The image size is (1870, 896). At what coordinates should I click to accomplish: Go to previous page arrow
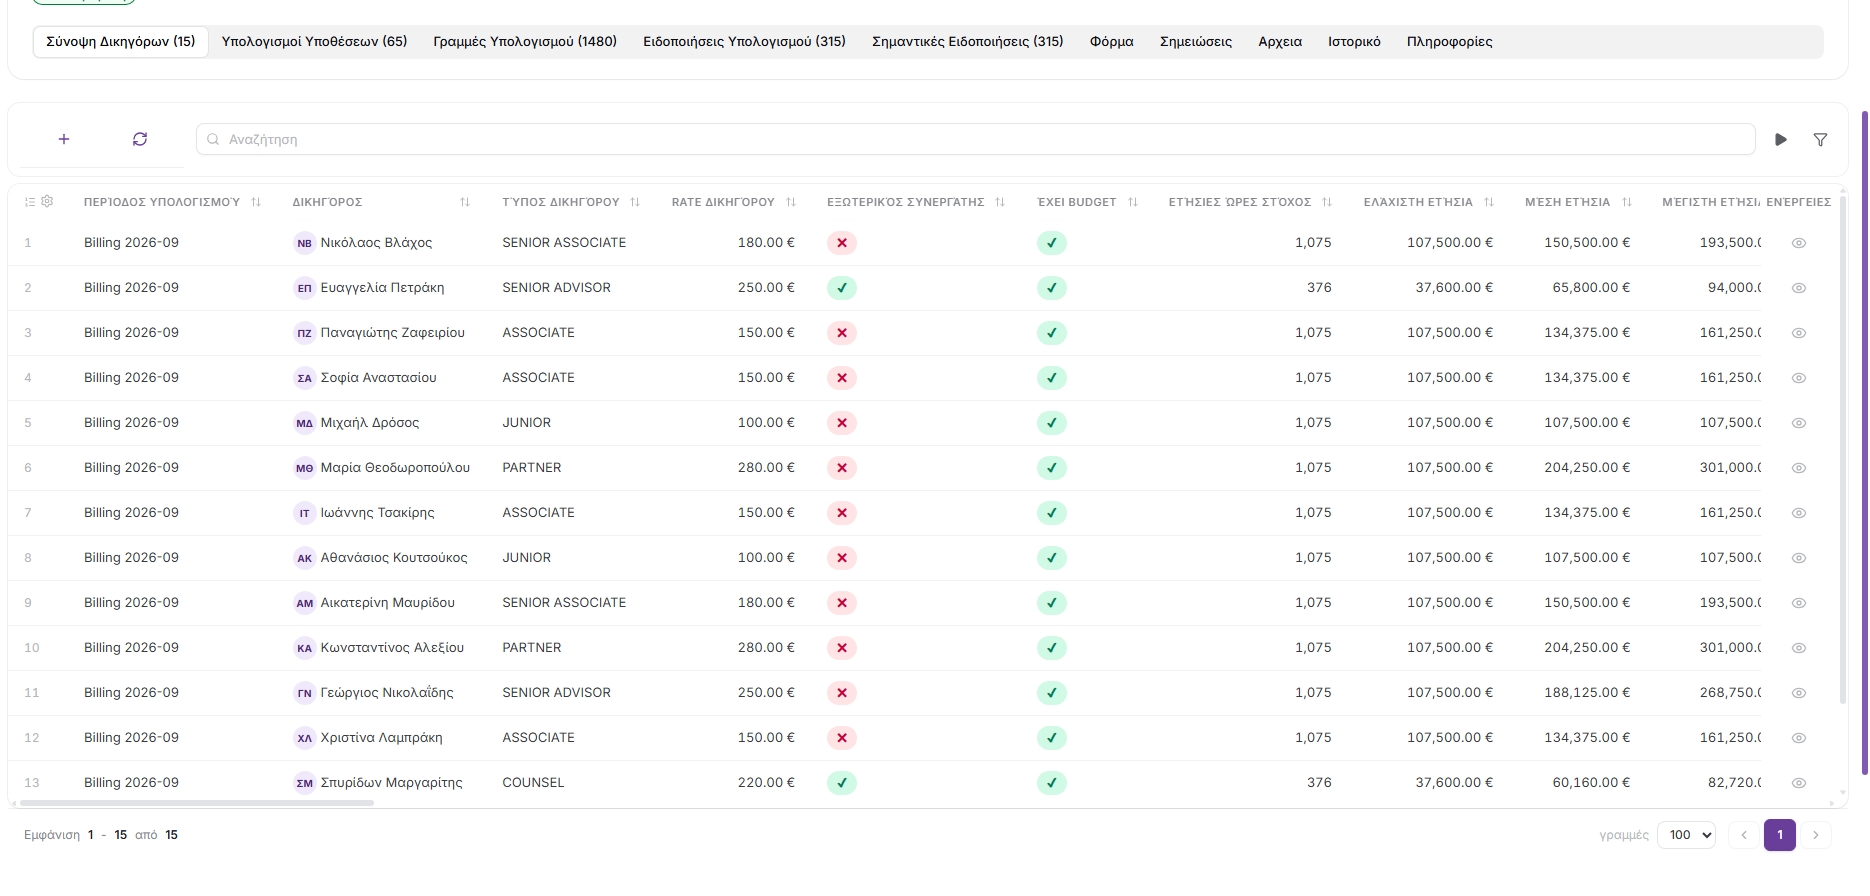pos(1744,835)
